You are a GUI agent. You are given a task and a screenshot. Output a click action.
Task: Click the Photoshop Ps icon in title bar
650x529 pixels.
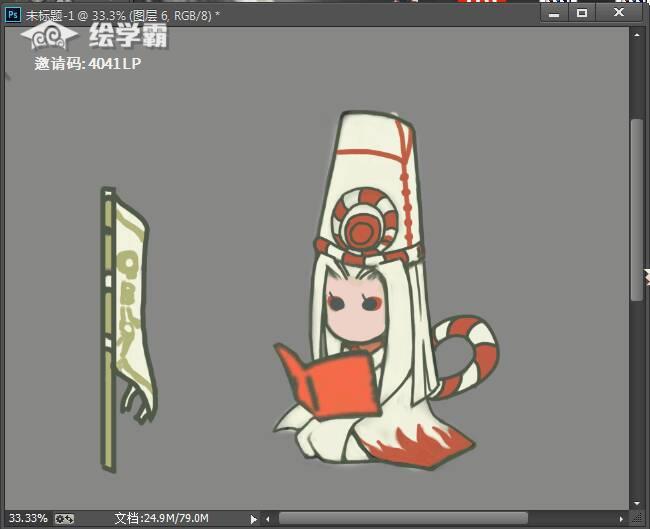pos(12,15)
